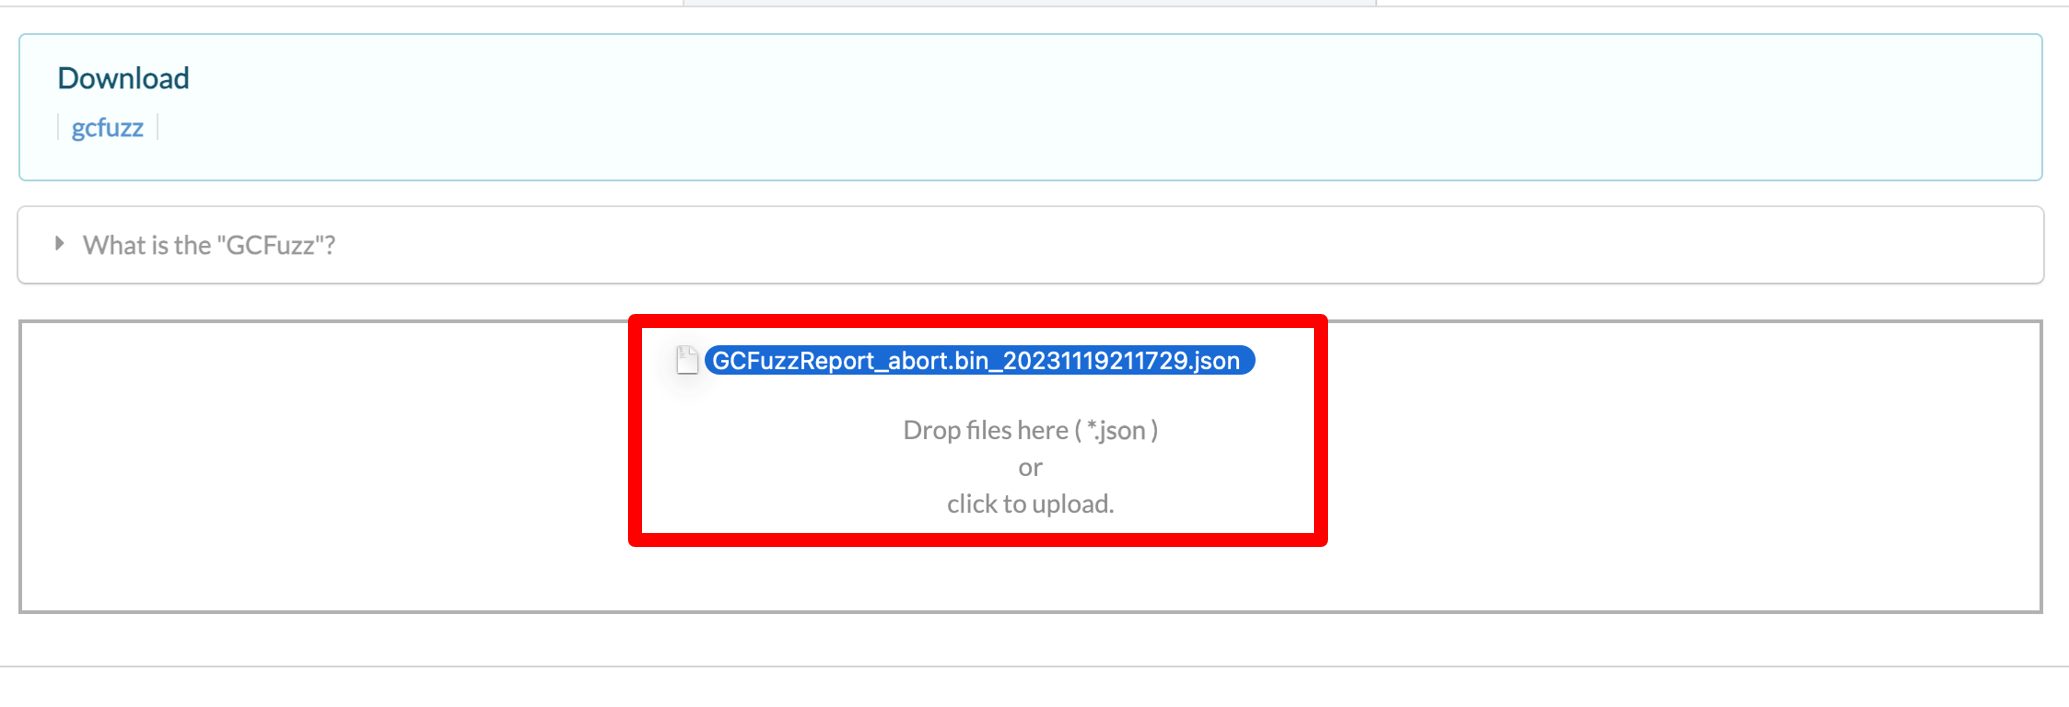Click the gray tab strip at top
The width and height of the screenshot is (2069, 707).
(1029, 3)
